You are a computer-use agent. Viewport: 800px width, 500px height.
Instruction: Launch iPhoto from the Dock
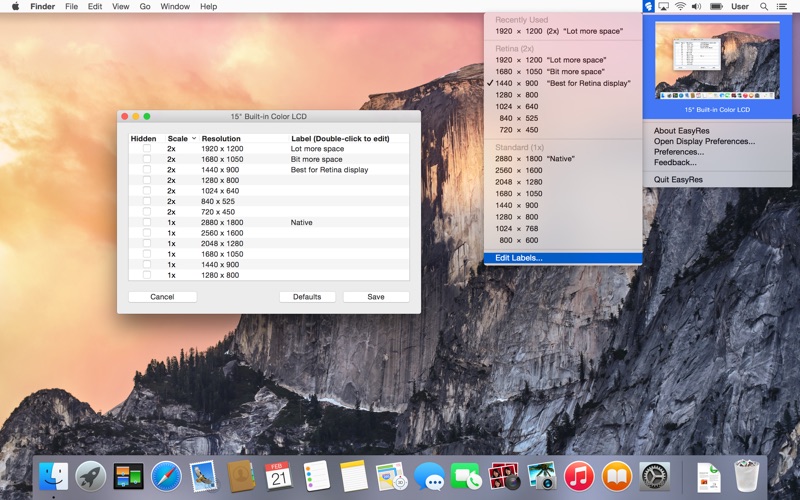tap(541, 477)
